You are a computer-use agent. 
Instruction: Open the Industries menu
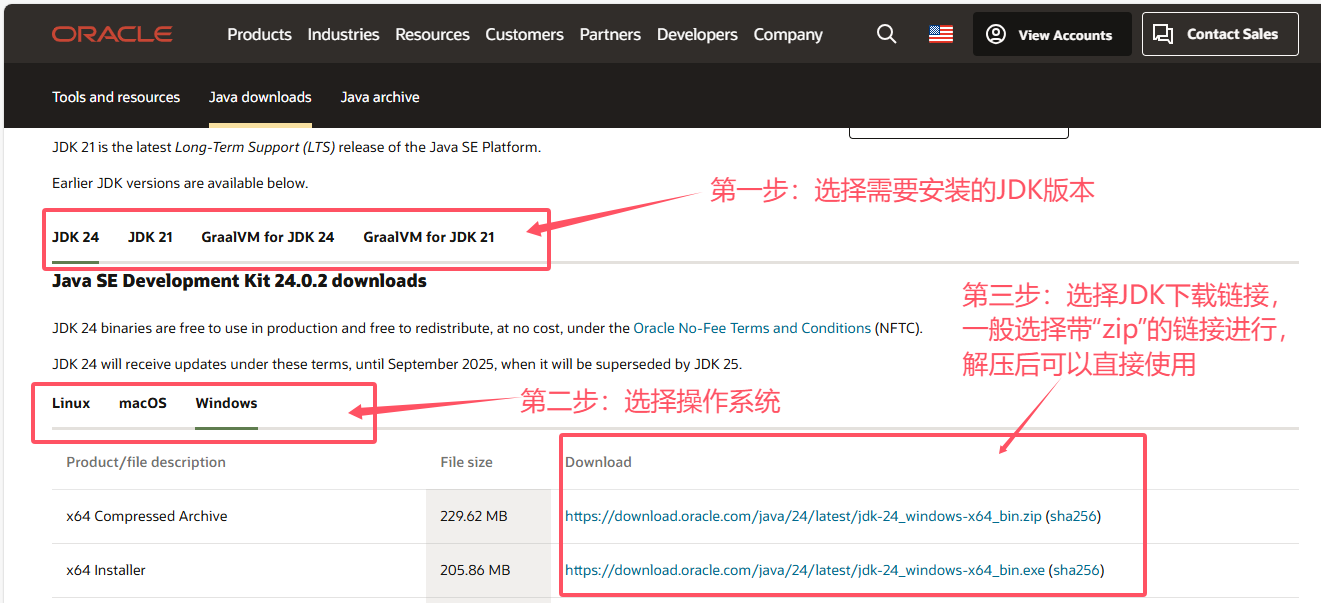(343, 34)
